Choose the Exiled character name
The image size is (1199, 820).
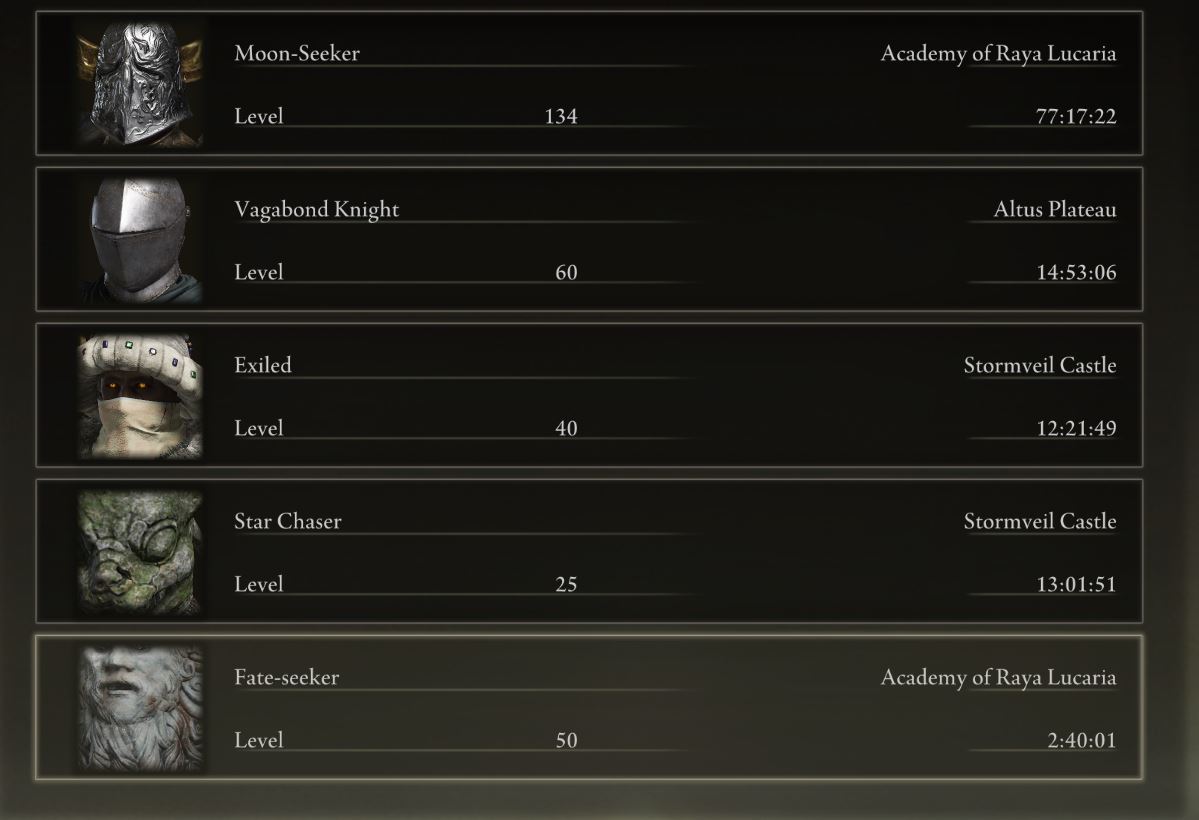263,365
